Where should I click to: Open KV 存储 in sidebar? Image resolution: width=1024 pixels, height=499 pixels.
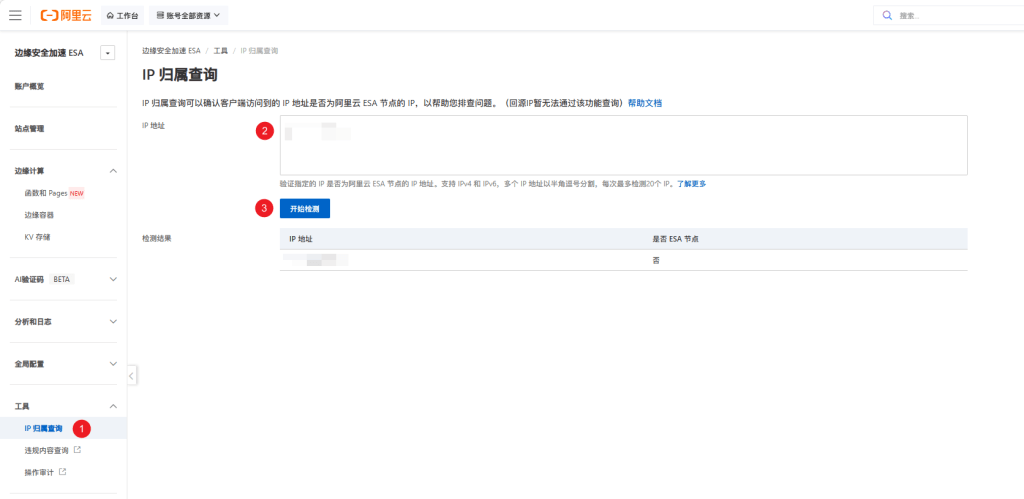(37, 237)
